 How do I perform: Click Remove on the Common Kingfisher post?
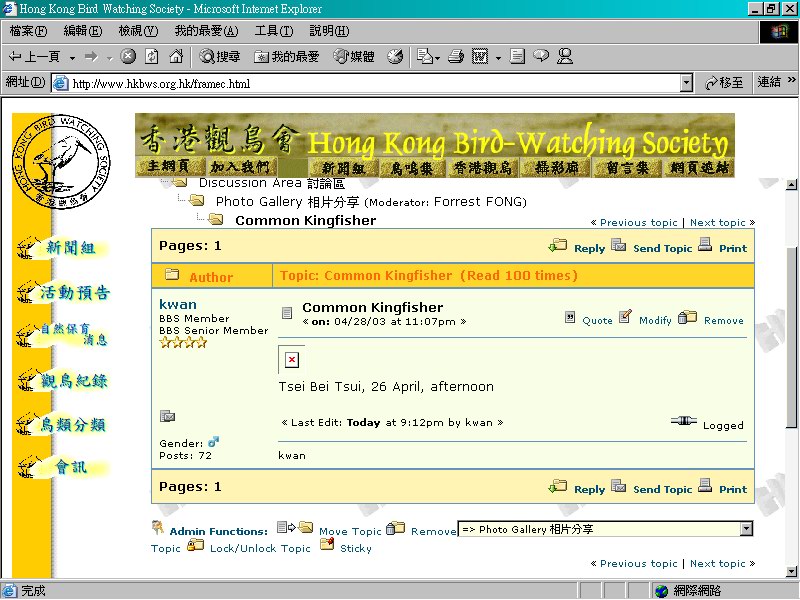click(x=723, y=320)
